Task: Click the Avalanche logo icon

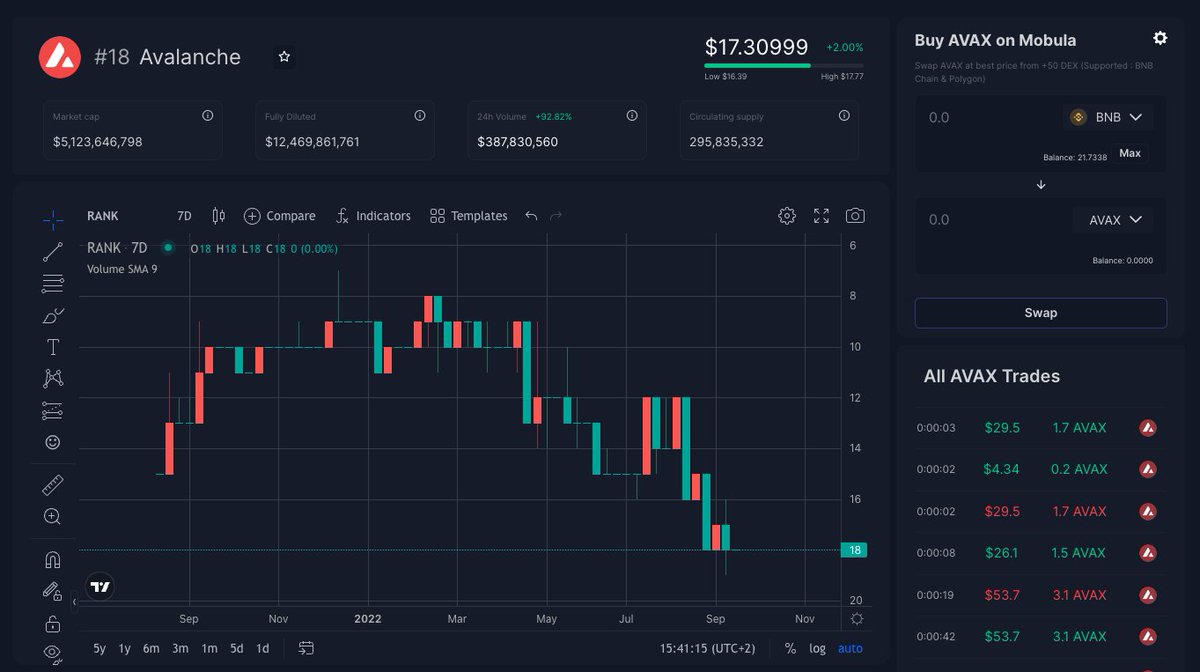Action: pyautogui.click(x=59, y=57)
